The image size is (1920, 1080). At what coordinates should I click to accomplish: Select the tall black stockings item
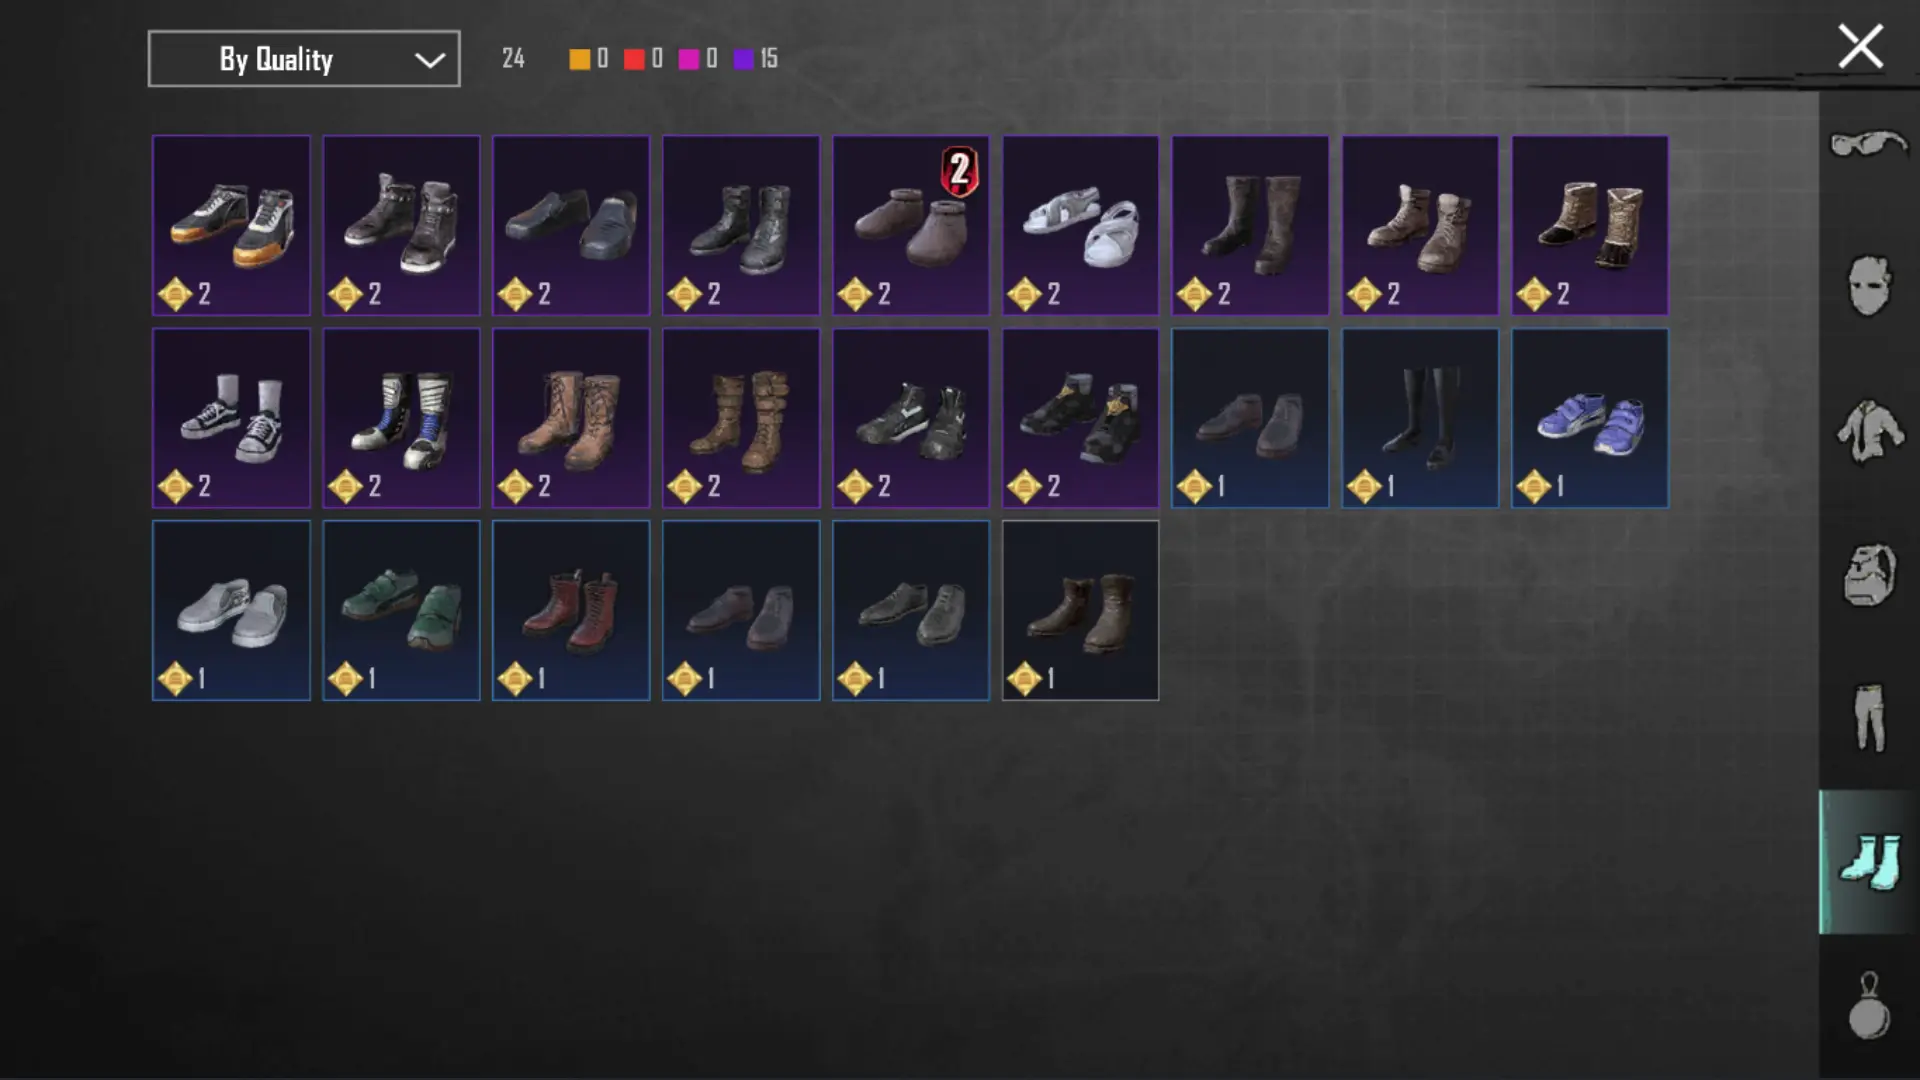[x=1420, y=418]
